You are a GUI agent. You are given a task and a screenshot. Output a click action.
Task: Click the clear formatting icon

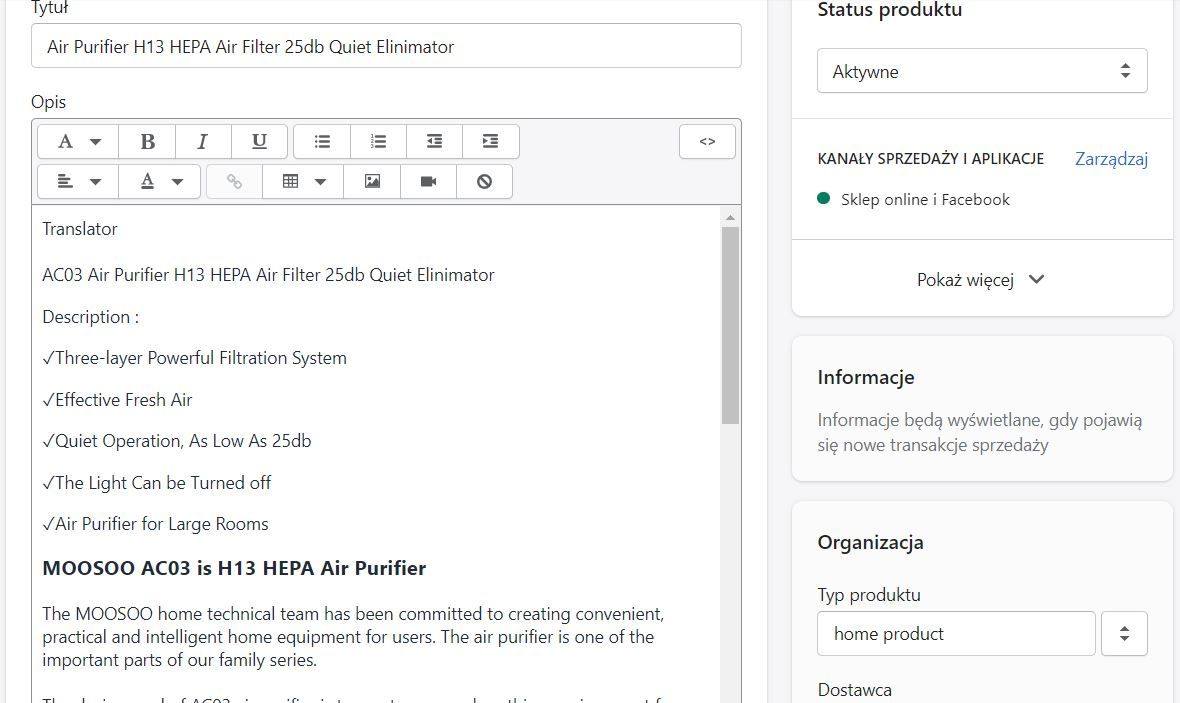coord(485,181)
